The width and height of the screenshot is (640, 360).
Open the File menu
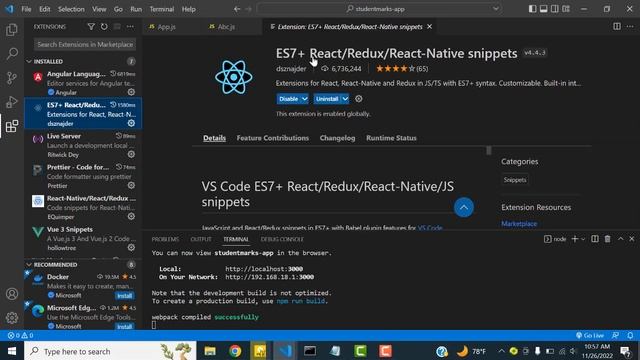coord(26,9)
